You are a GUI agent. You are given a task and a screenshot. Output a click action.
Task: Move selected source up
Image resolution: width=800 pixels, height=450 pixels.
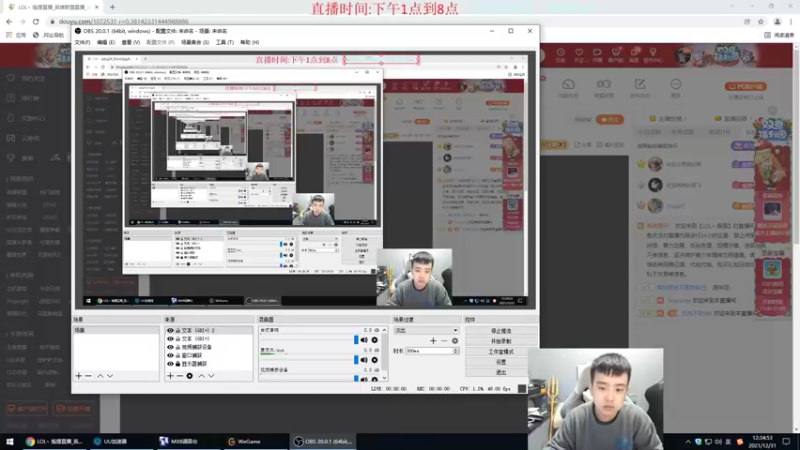coord(202,376)
